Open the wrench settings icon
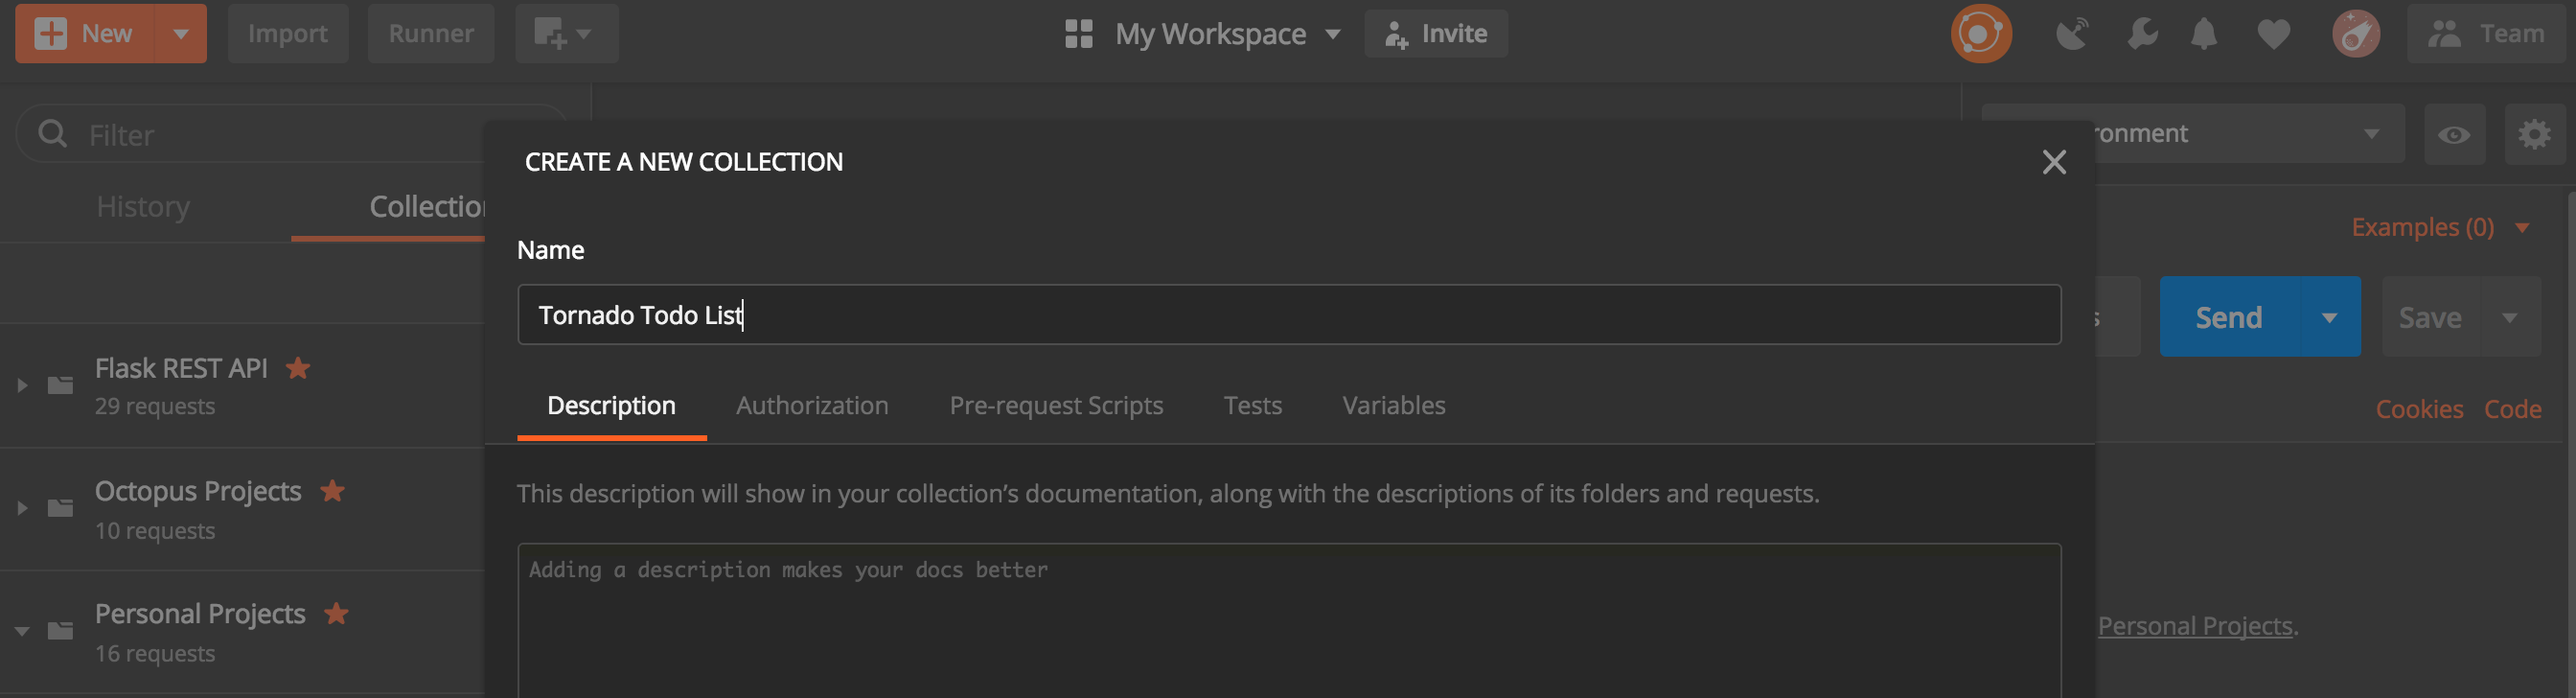 [x=2142, y=34]
